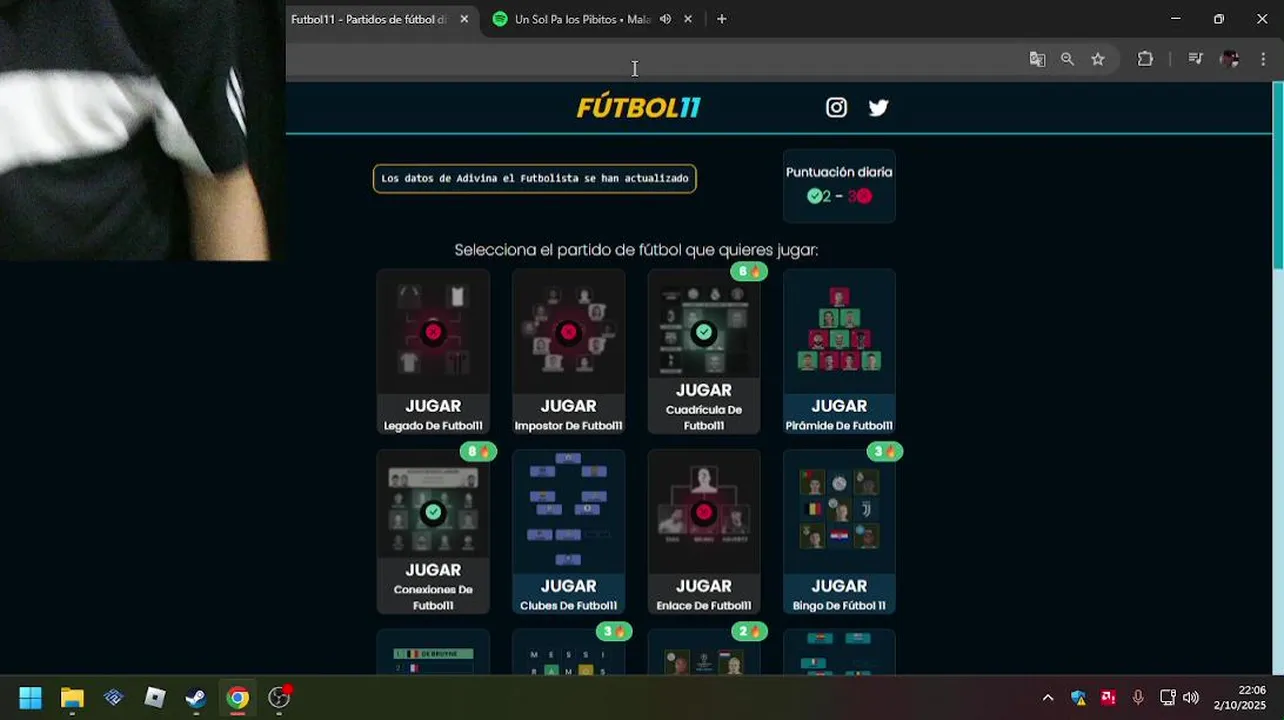This screenshot has width=1284, height=720.
Task: Click the Puntuación diaria score box
Action: (839, 185)
